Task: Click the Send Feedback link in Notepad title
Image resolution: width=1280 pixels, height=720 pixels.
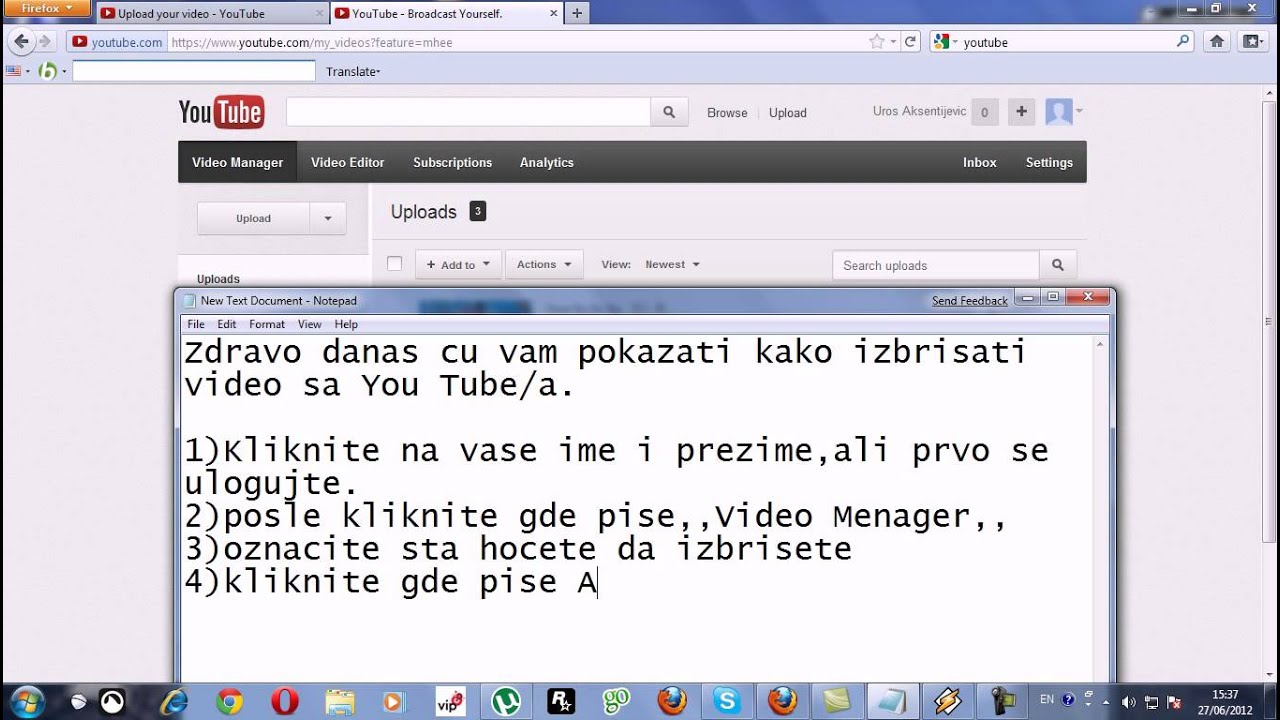Action: coord(969,301)
